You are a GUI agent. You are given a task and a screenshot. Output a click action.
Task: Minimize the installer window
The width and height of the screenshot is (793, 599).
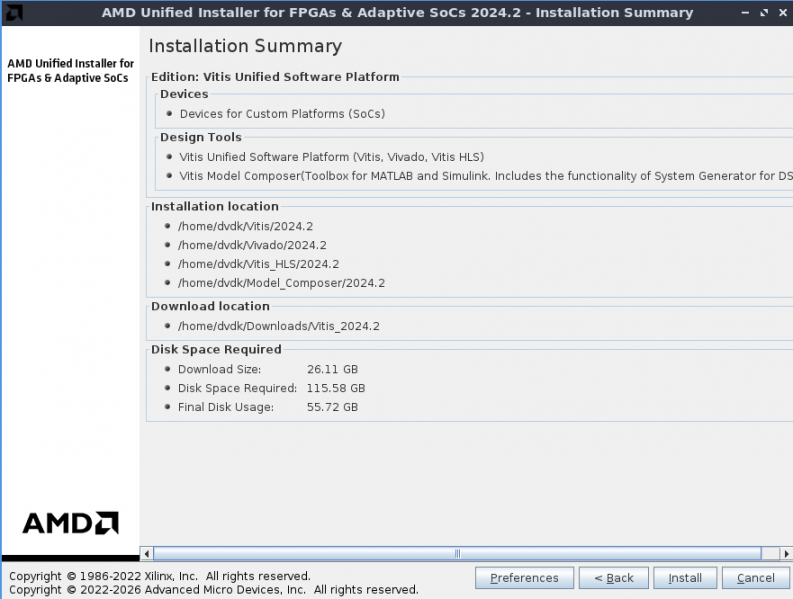[x=745, y=13]
